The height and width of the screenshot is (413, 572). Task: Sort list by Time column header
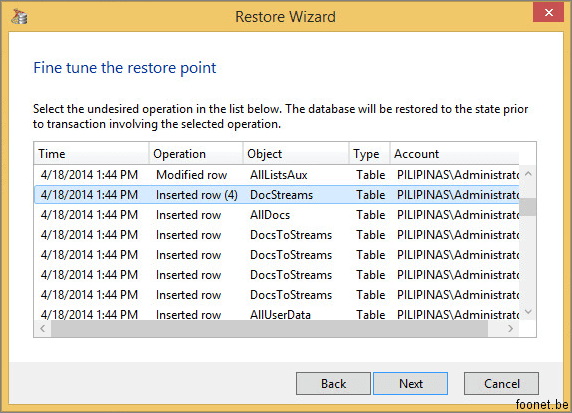tap(92, 154)
